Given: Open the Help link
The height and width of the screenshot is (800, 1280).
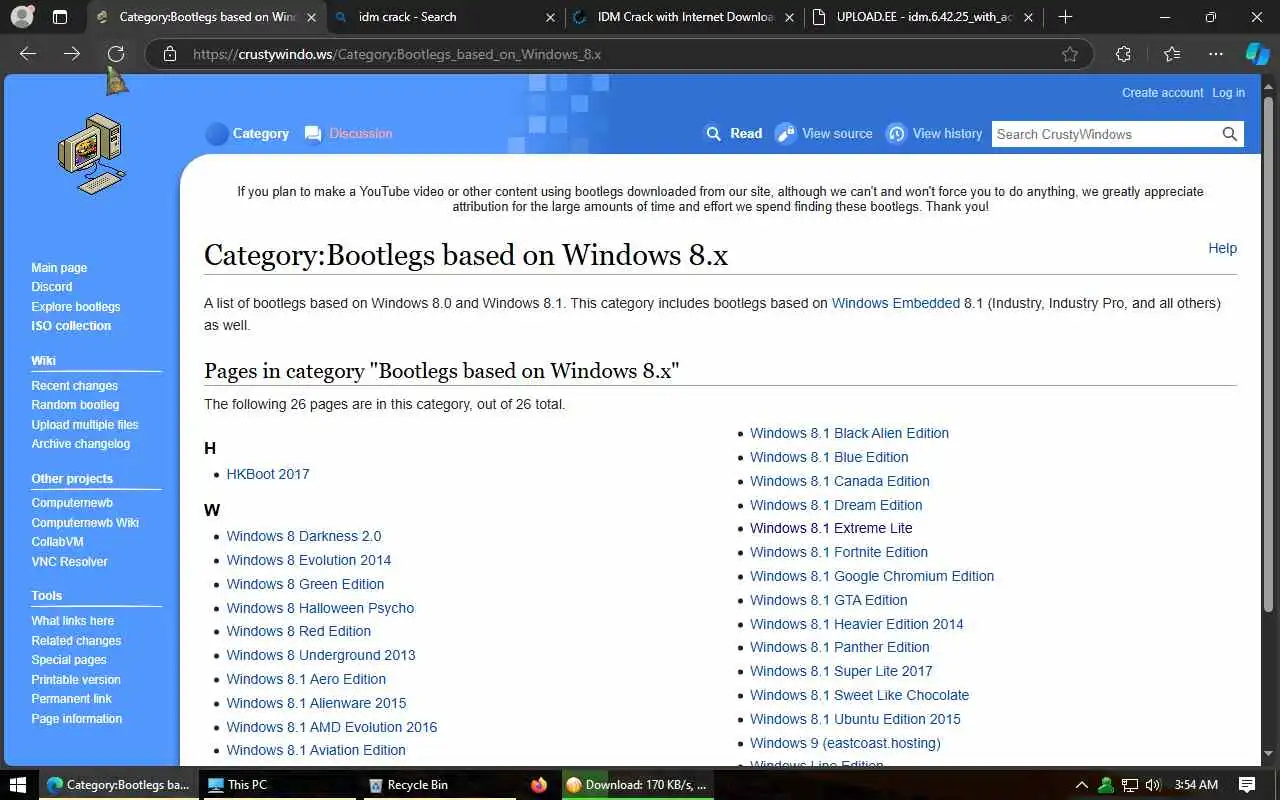Looking at the screenshot, I should pos(1222,248).
